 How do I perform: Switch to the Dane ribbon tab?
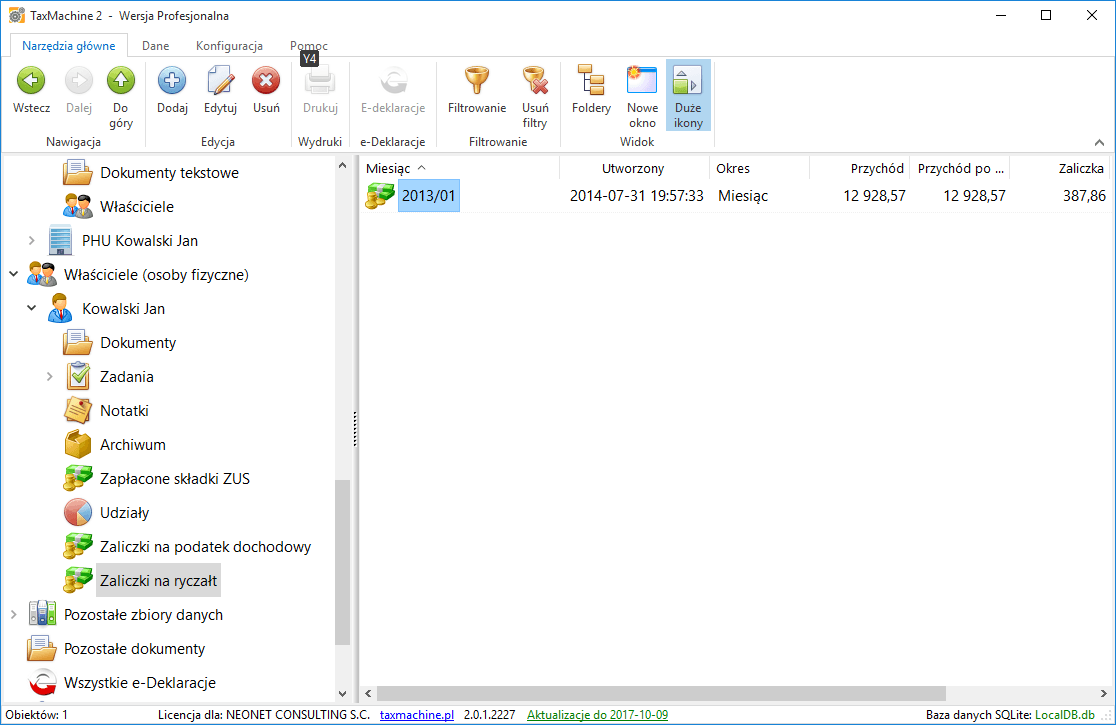(155, 46)
